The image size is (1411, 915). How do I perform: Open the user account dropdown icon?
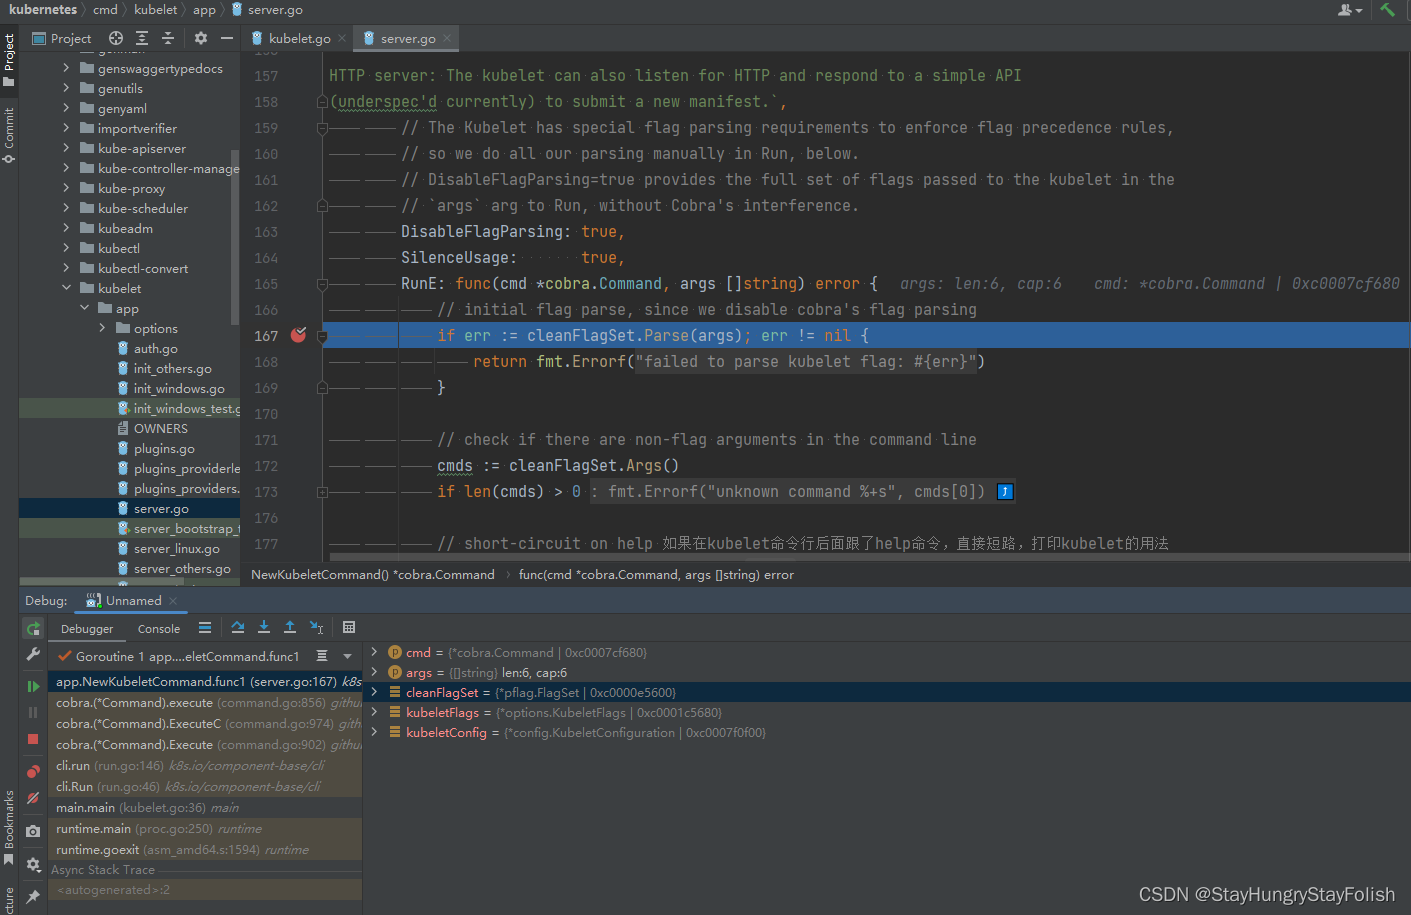click(x=1350, y=10)
